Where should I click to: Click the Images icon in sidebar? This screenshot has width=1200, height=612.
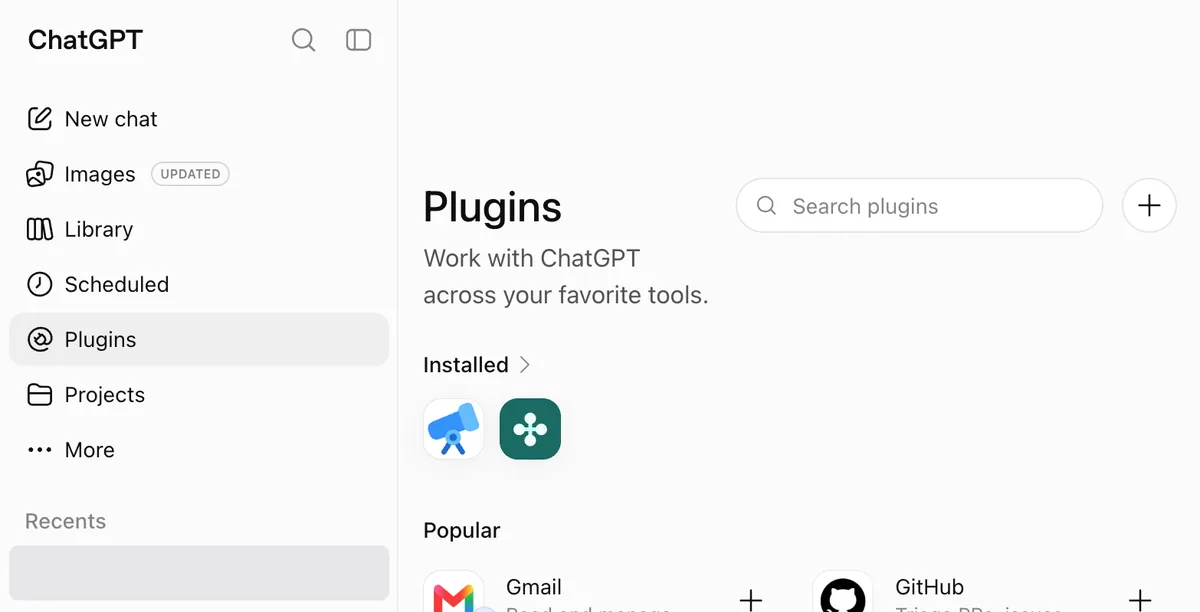pyautogui.click(x=39, y=174)
